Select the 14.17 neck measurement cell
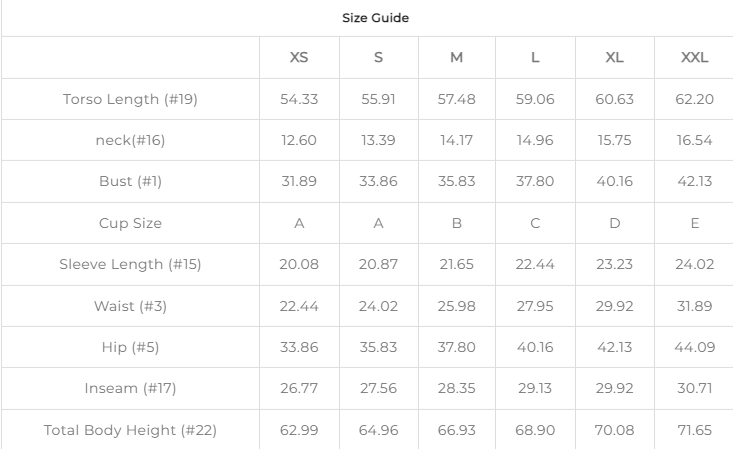733x449 pixels. 457,140
